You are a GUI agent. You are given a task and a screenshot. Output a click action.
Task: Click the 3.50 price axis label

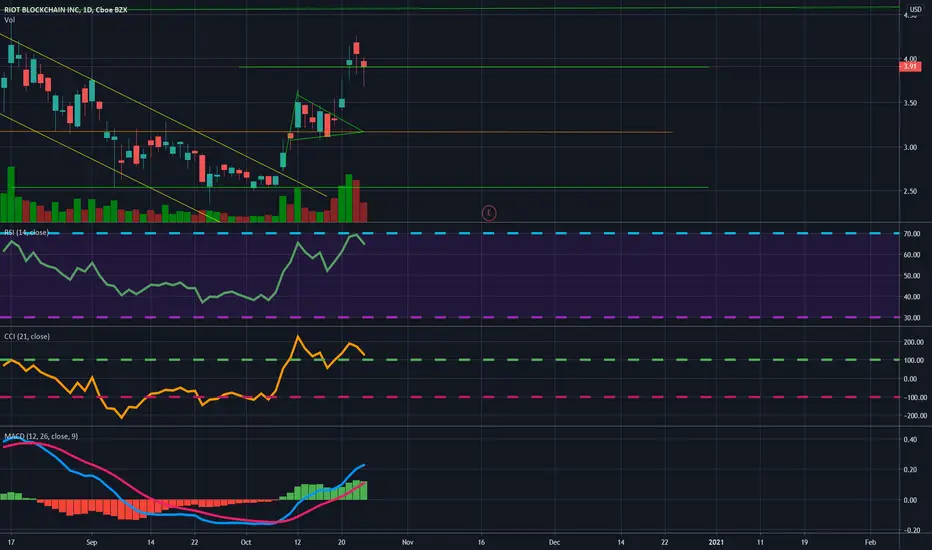point(910,103)
